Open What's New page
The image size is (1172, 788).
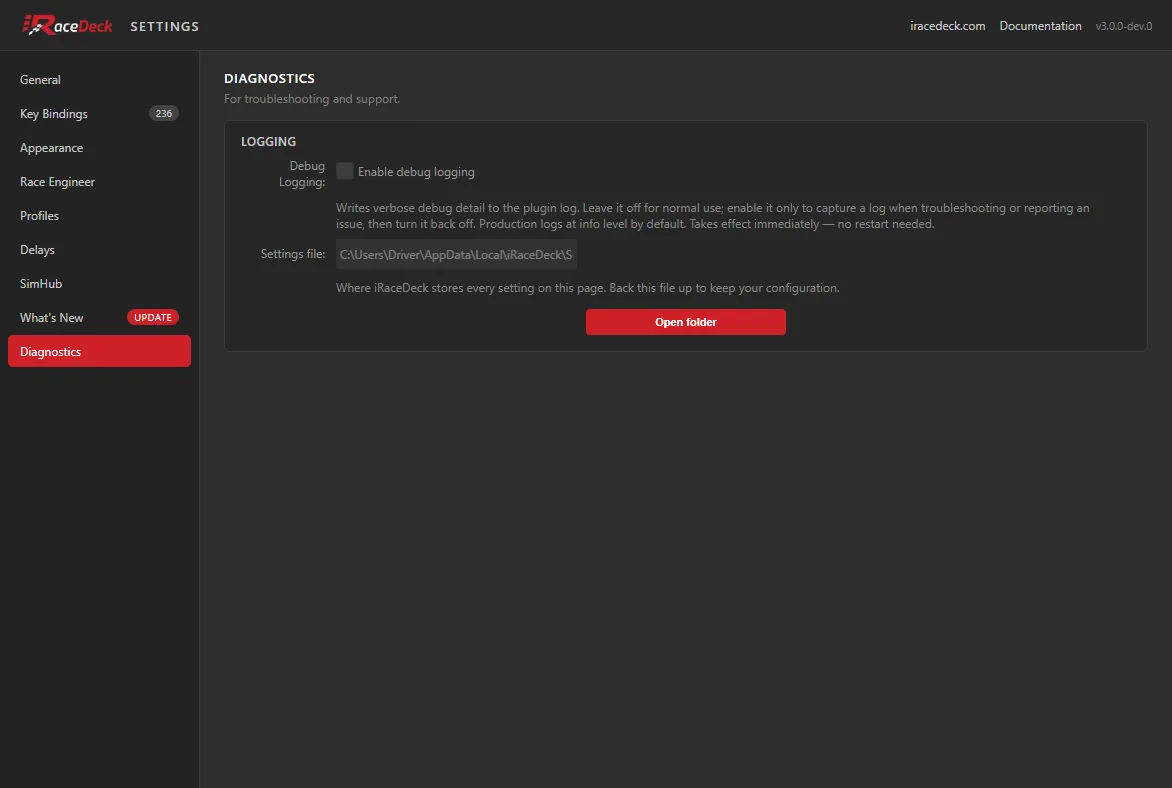pyautogui.click(x=99, y=318)
